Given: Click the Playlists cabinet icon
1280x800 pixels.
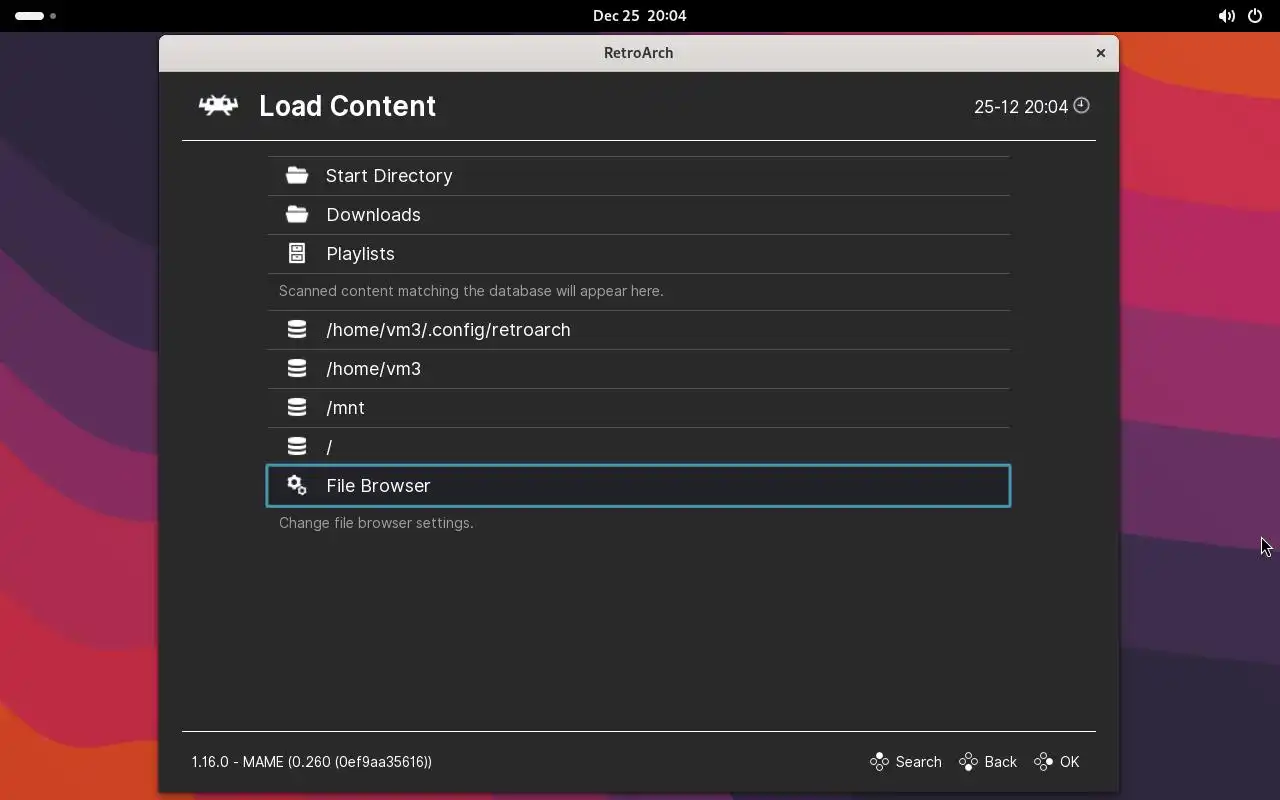Looking at the screenshot, I should [297, 254].
